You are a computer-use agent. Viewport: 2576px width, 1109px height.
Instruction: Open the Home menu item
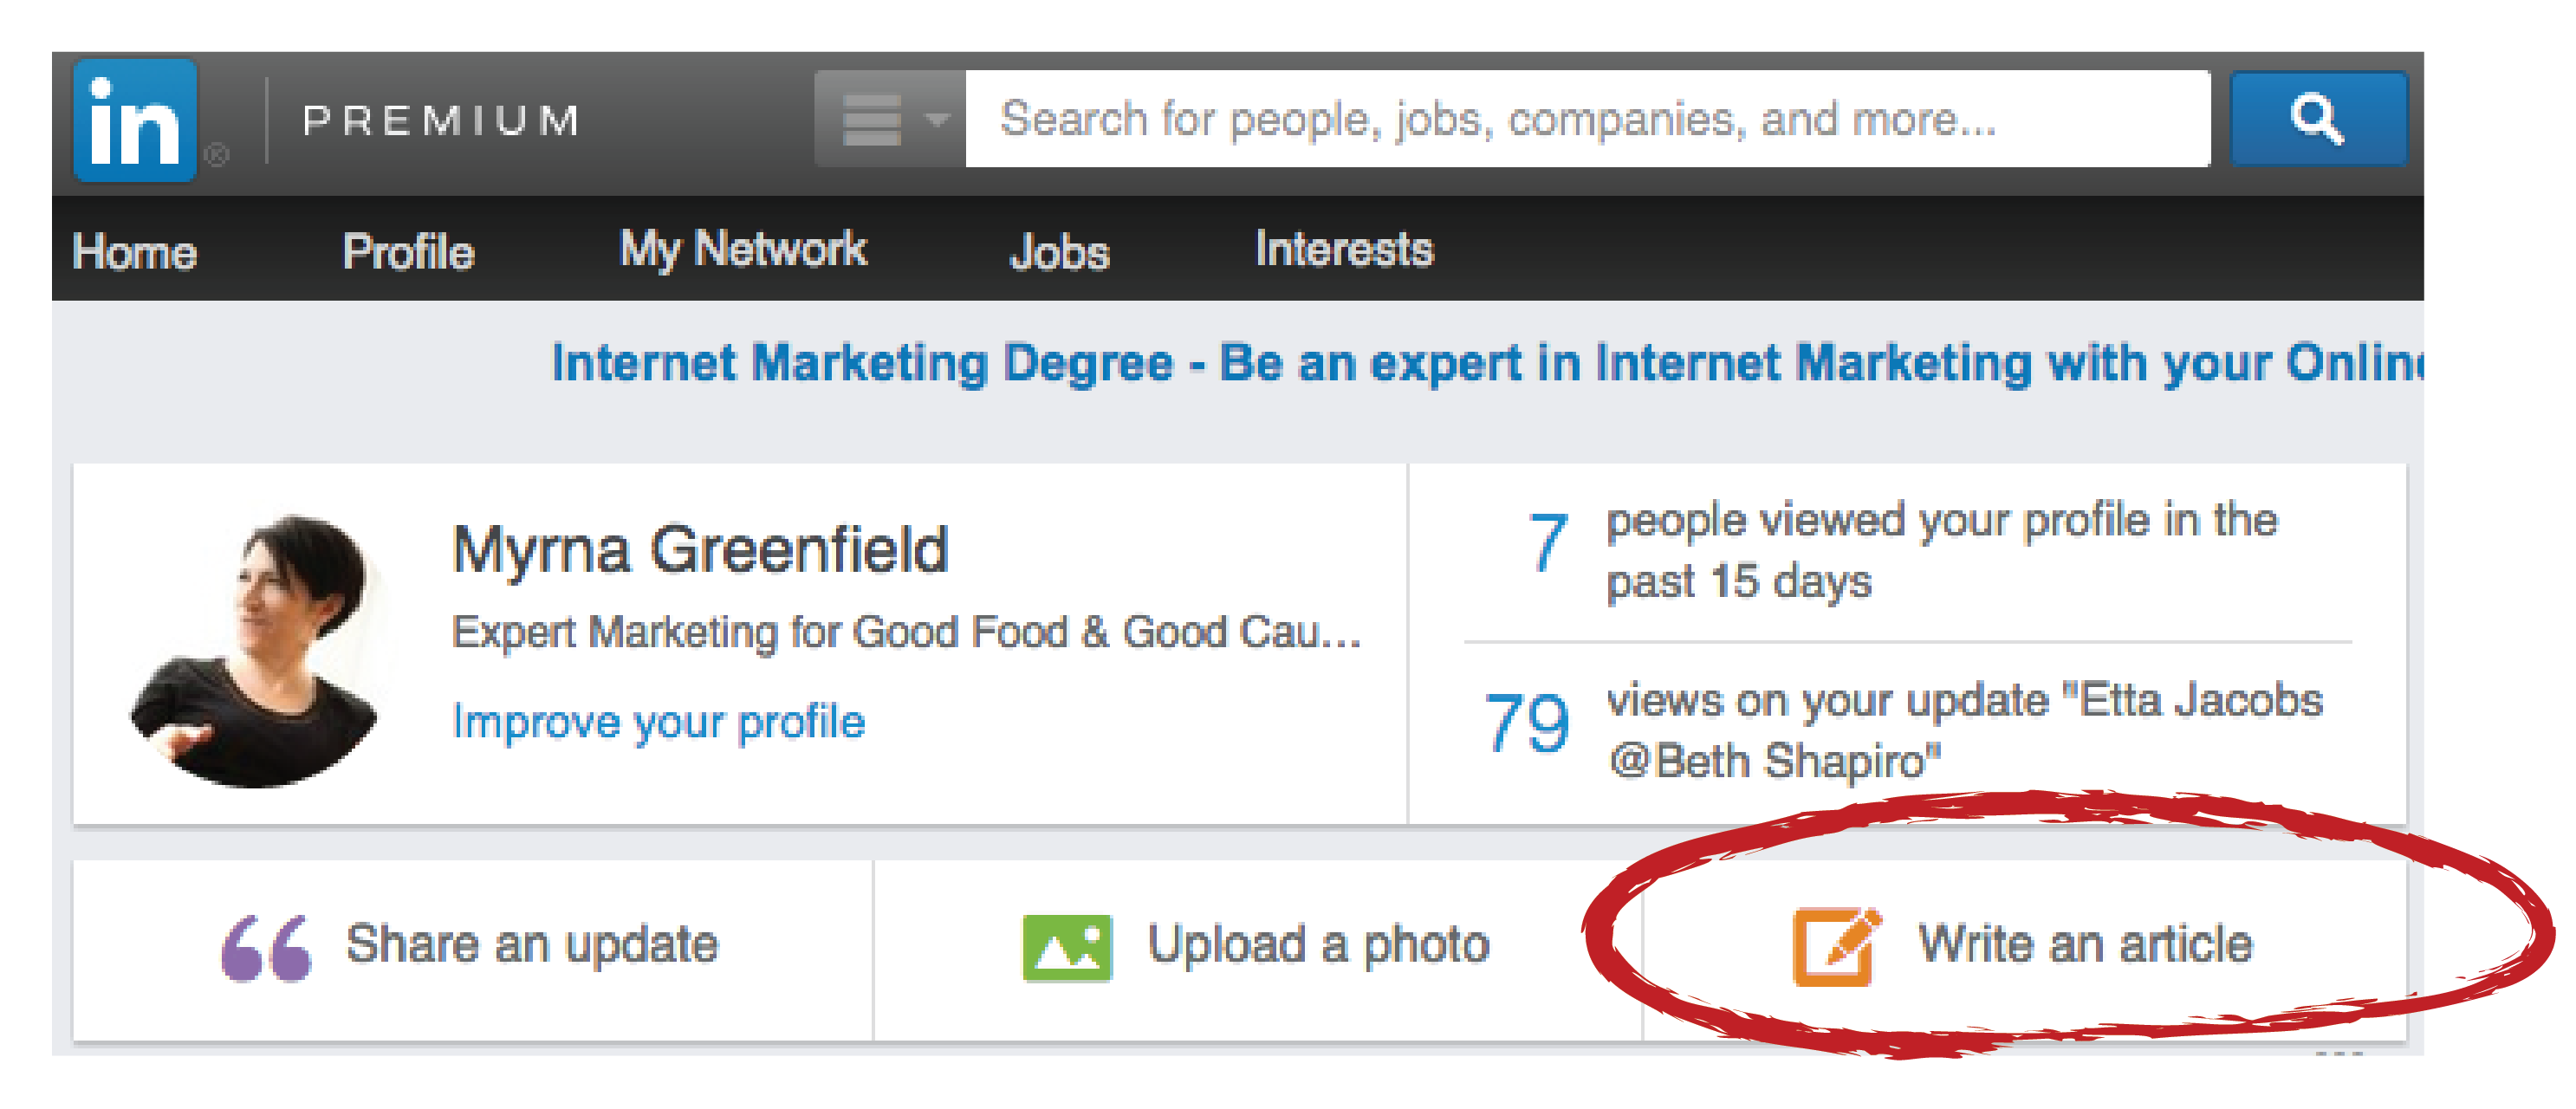tap(135, 251)
